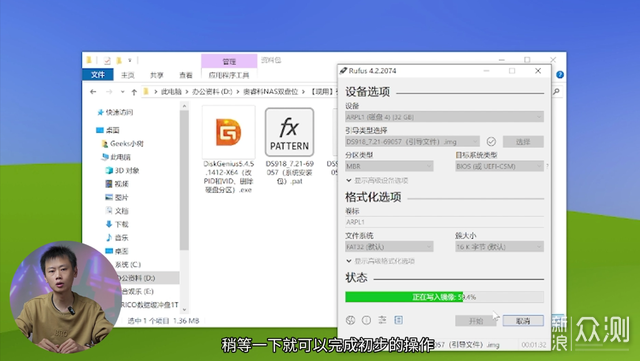Image resolution: width=640 pixels, height=361 pixels.
Task: Go up one folder level in Explorer
Action: point(134,92)
